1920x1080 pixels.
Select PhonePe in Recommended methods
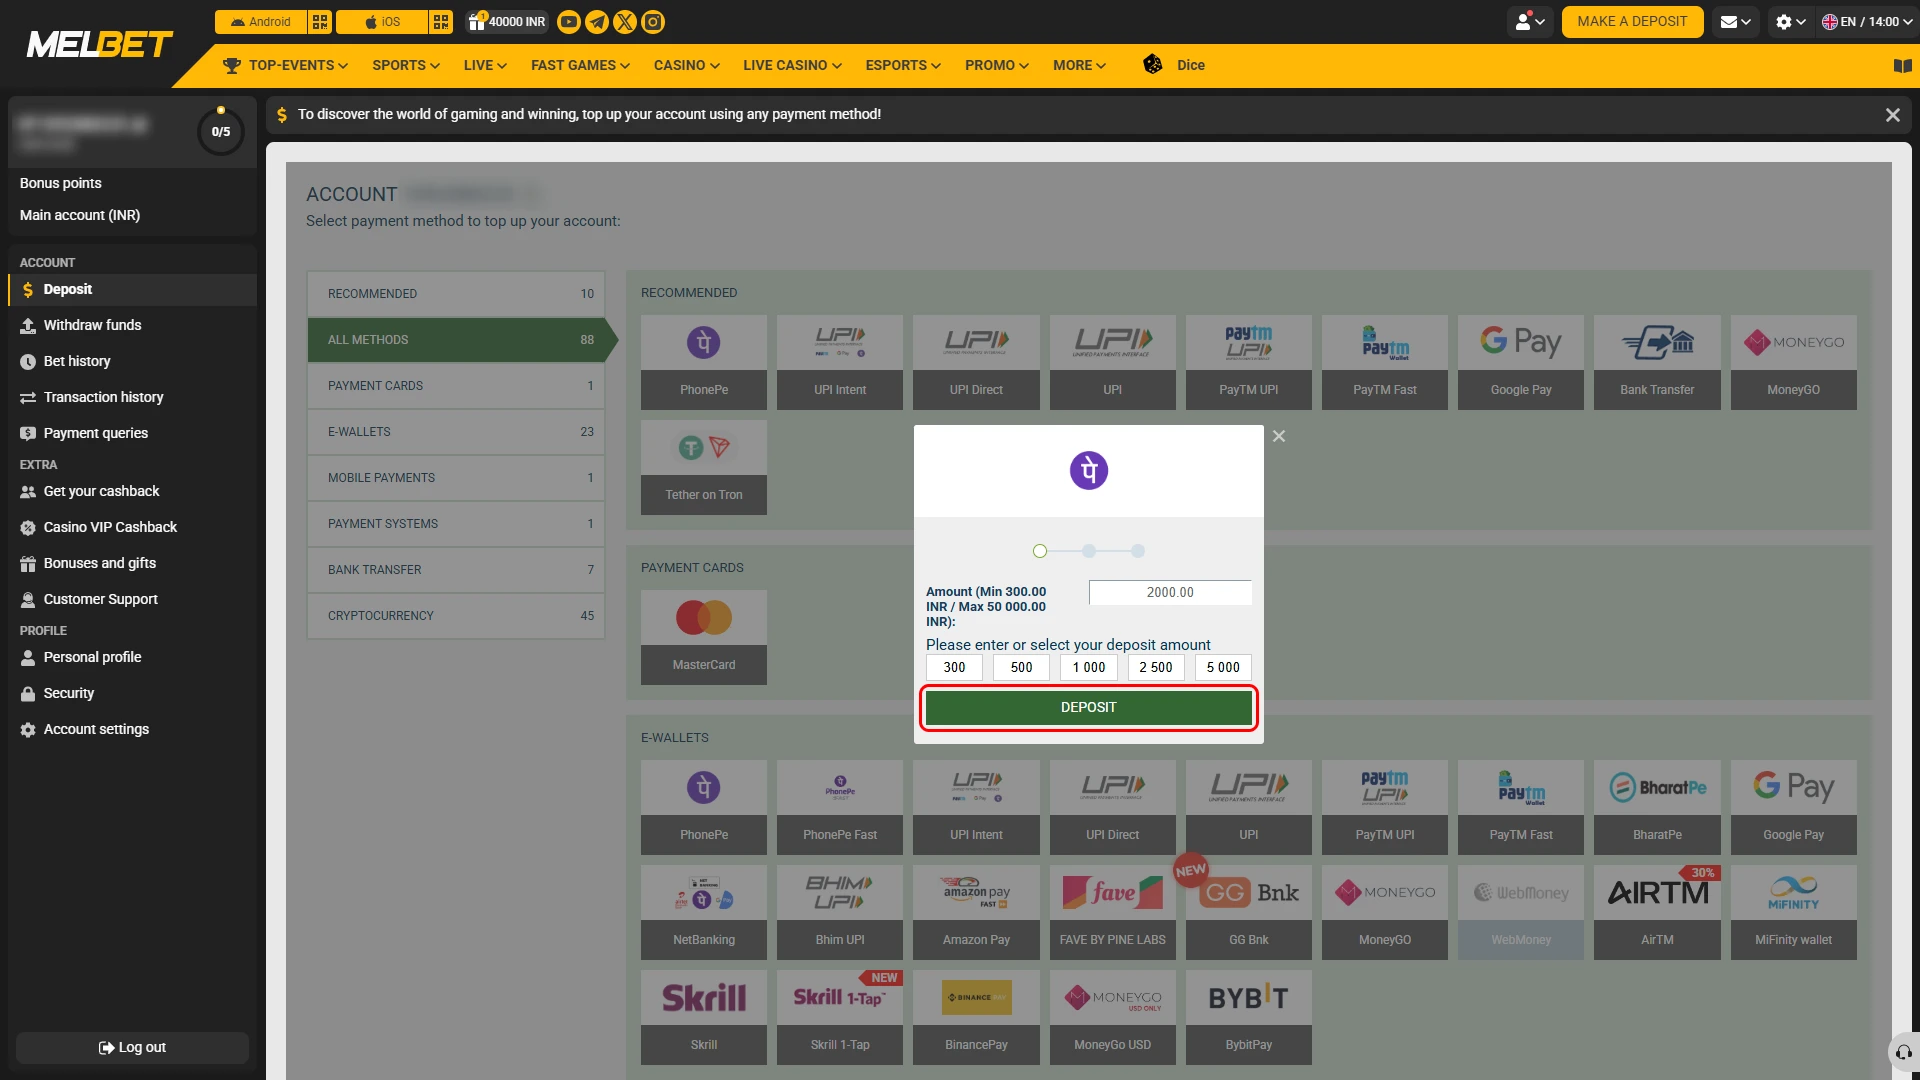pyautogui.click(x=704, y=362)
